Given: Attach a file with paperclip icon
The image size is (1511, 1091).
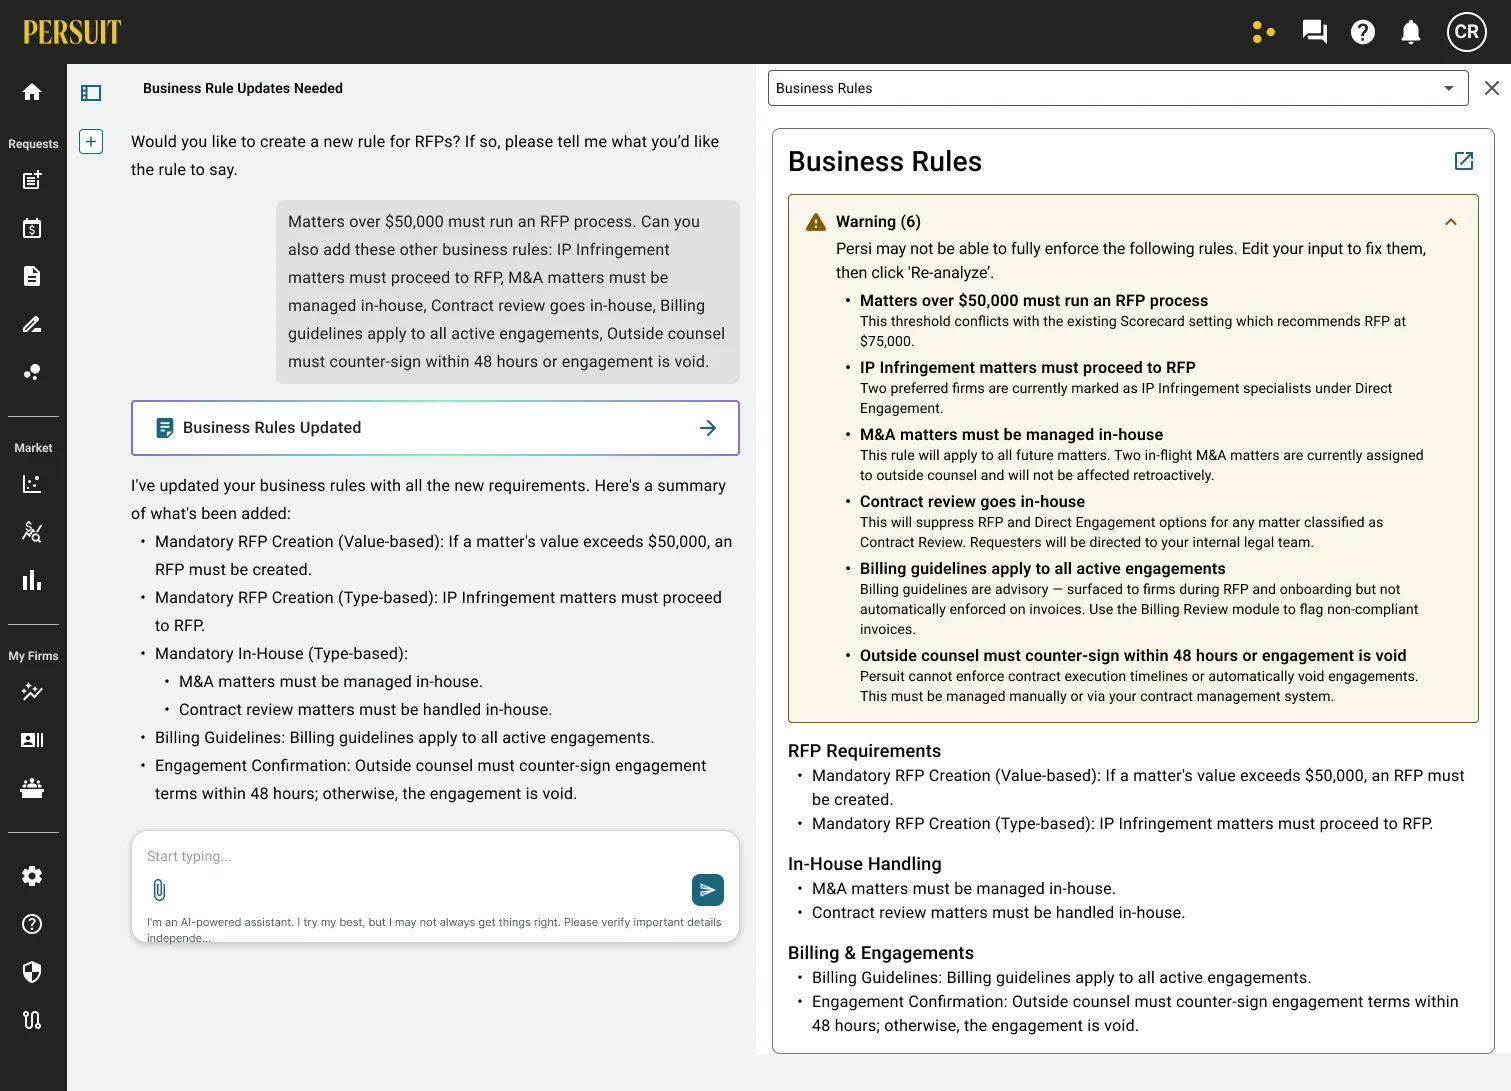Looking at the screenshot, I should tap(159, 890).
